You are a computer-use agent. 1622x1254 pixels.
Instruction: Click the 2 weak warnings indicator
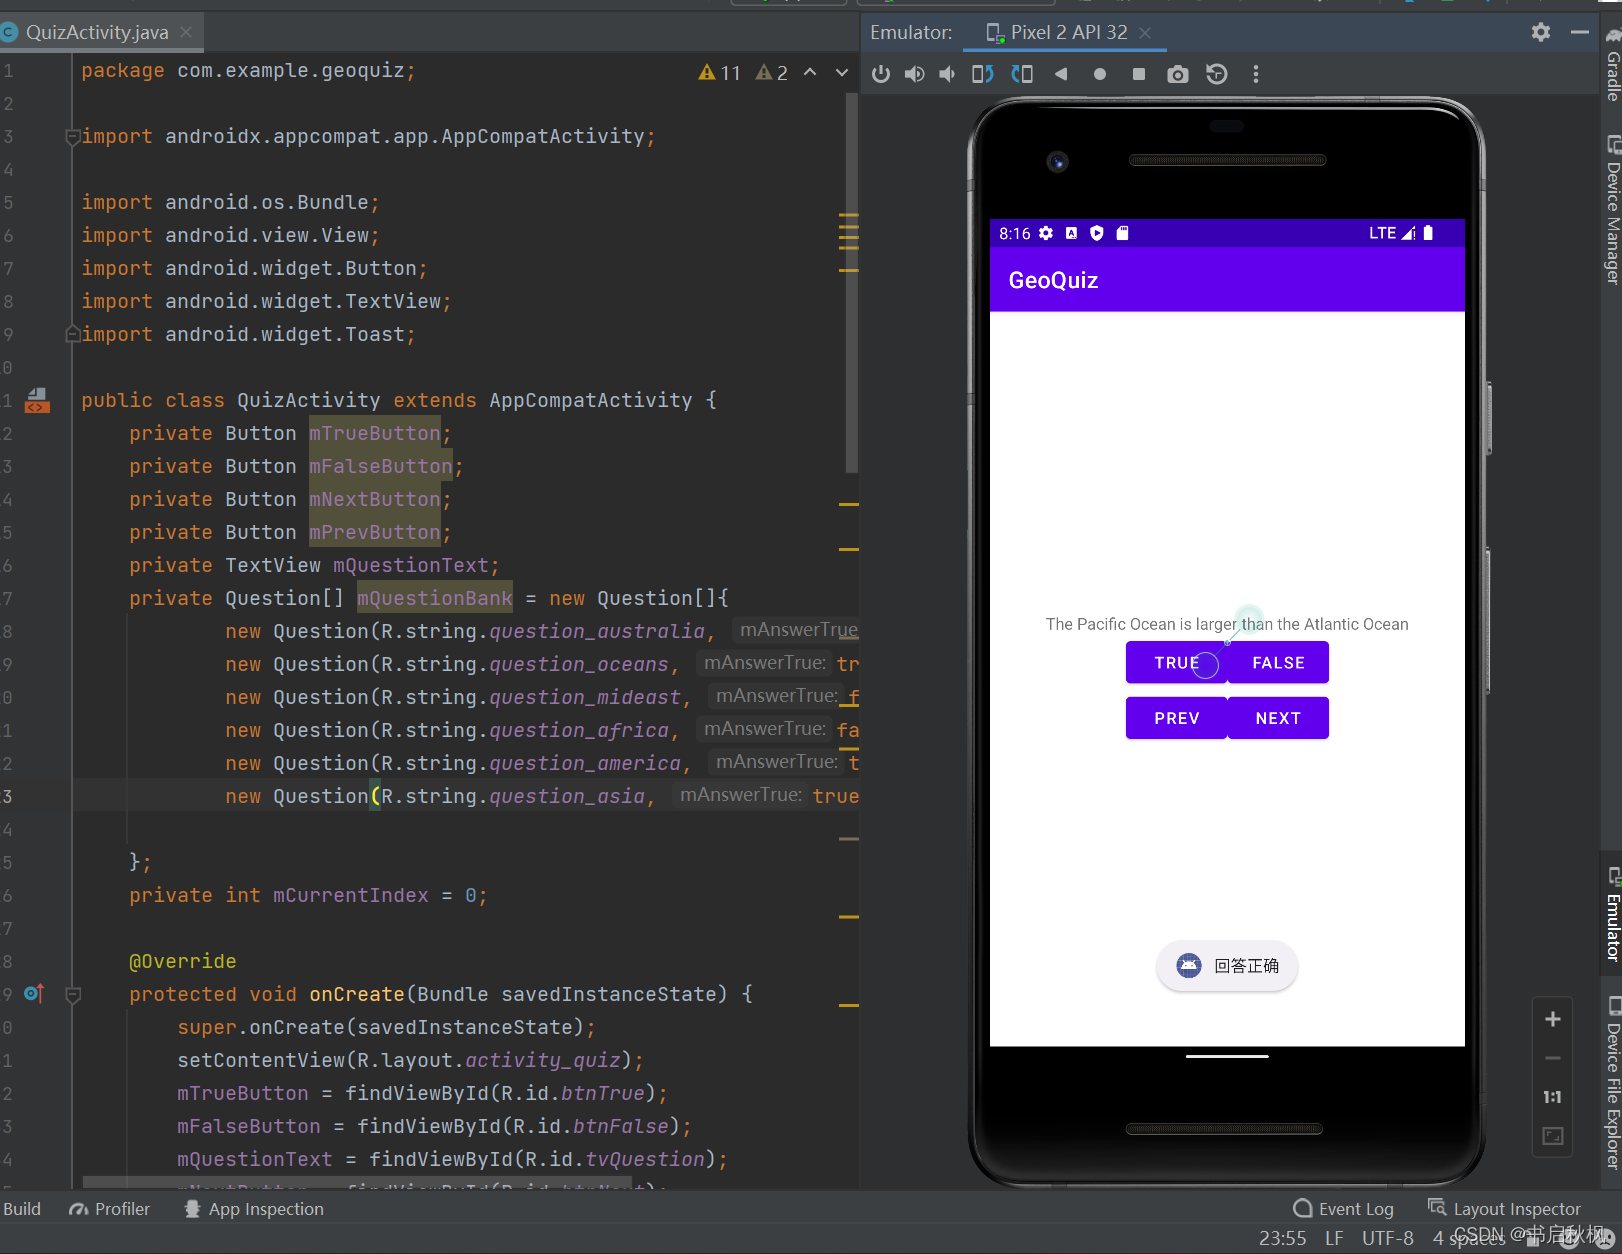point(772,72)
